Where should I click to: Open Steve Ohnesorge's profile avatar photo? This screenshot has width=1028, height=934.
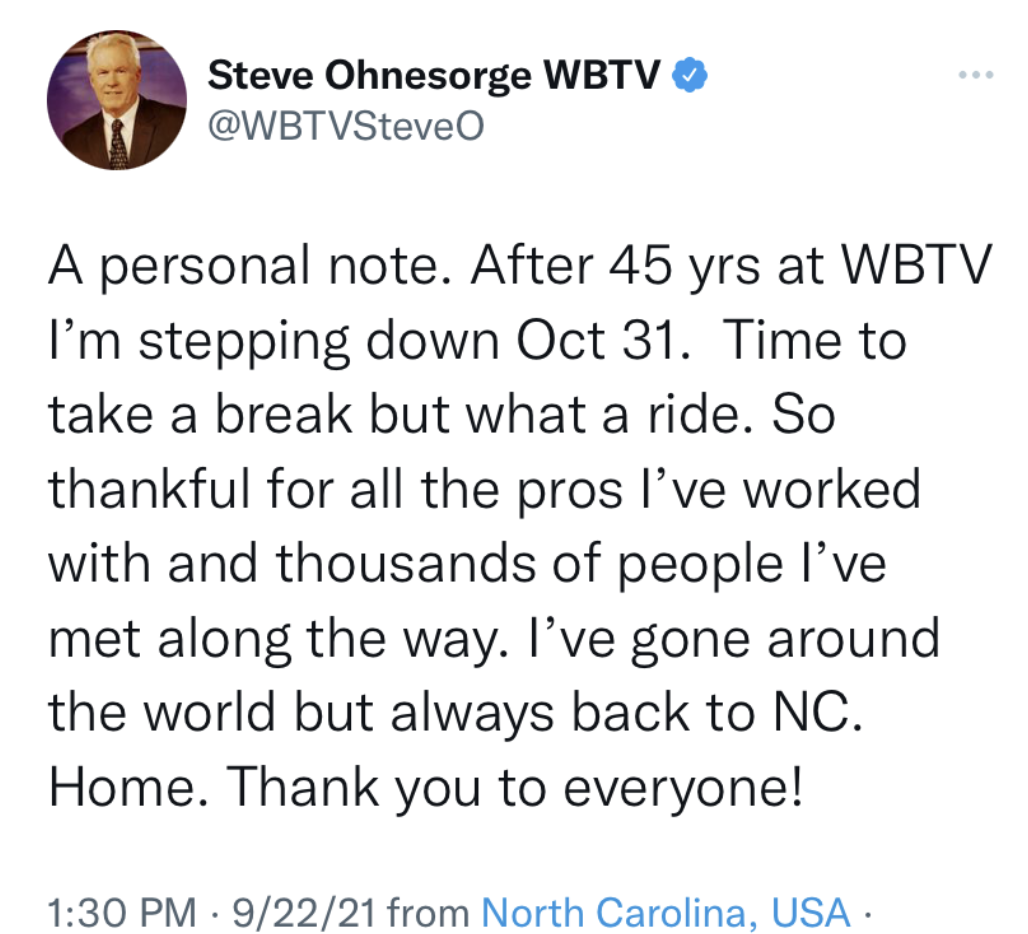117,100
